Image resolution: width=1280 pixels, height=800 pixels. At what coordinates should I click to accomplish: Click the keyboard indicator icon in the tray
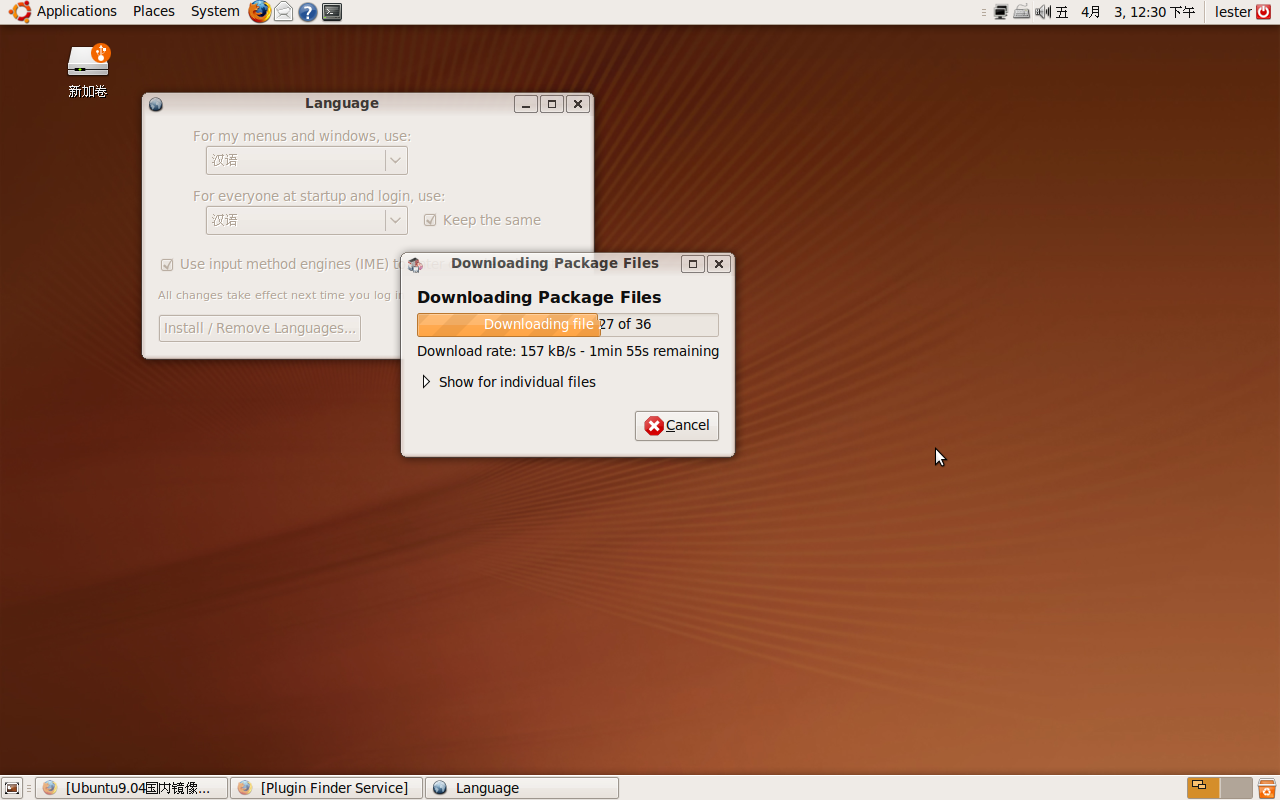click(1021, 11)
